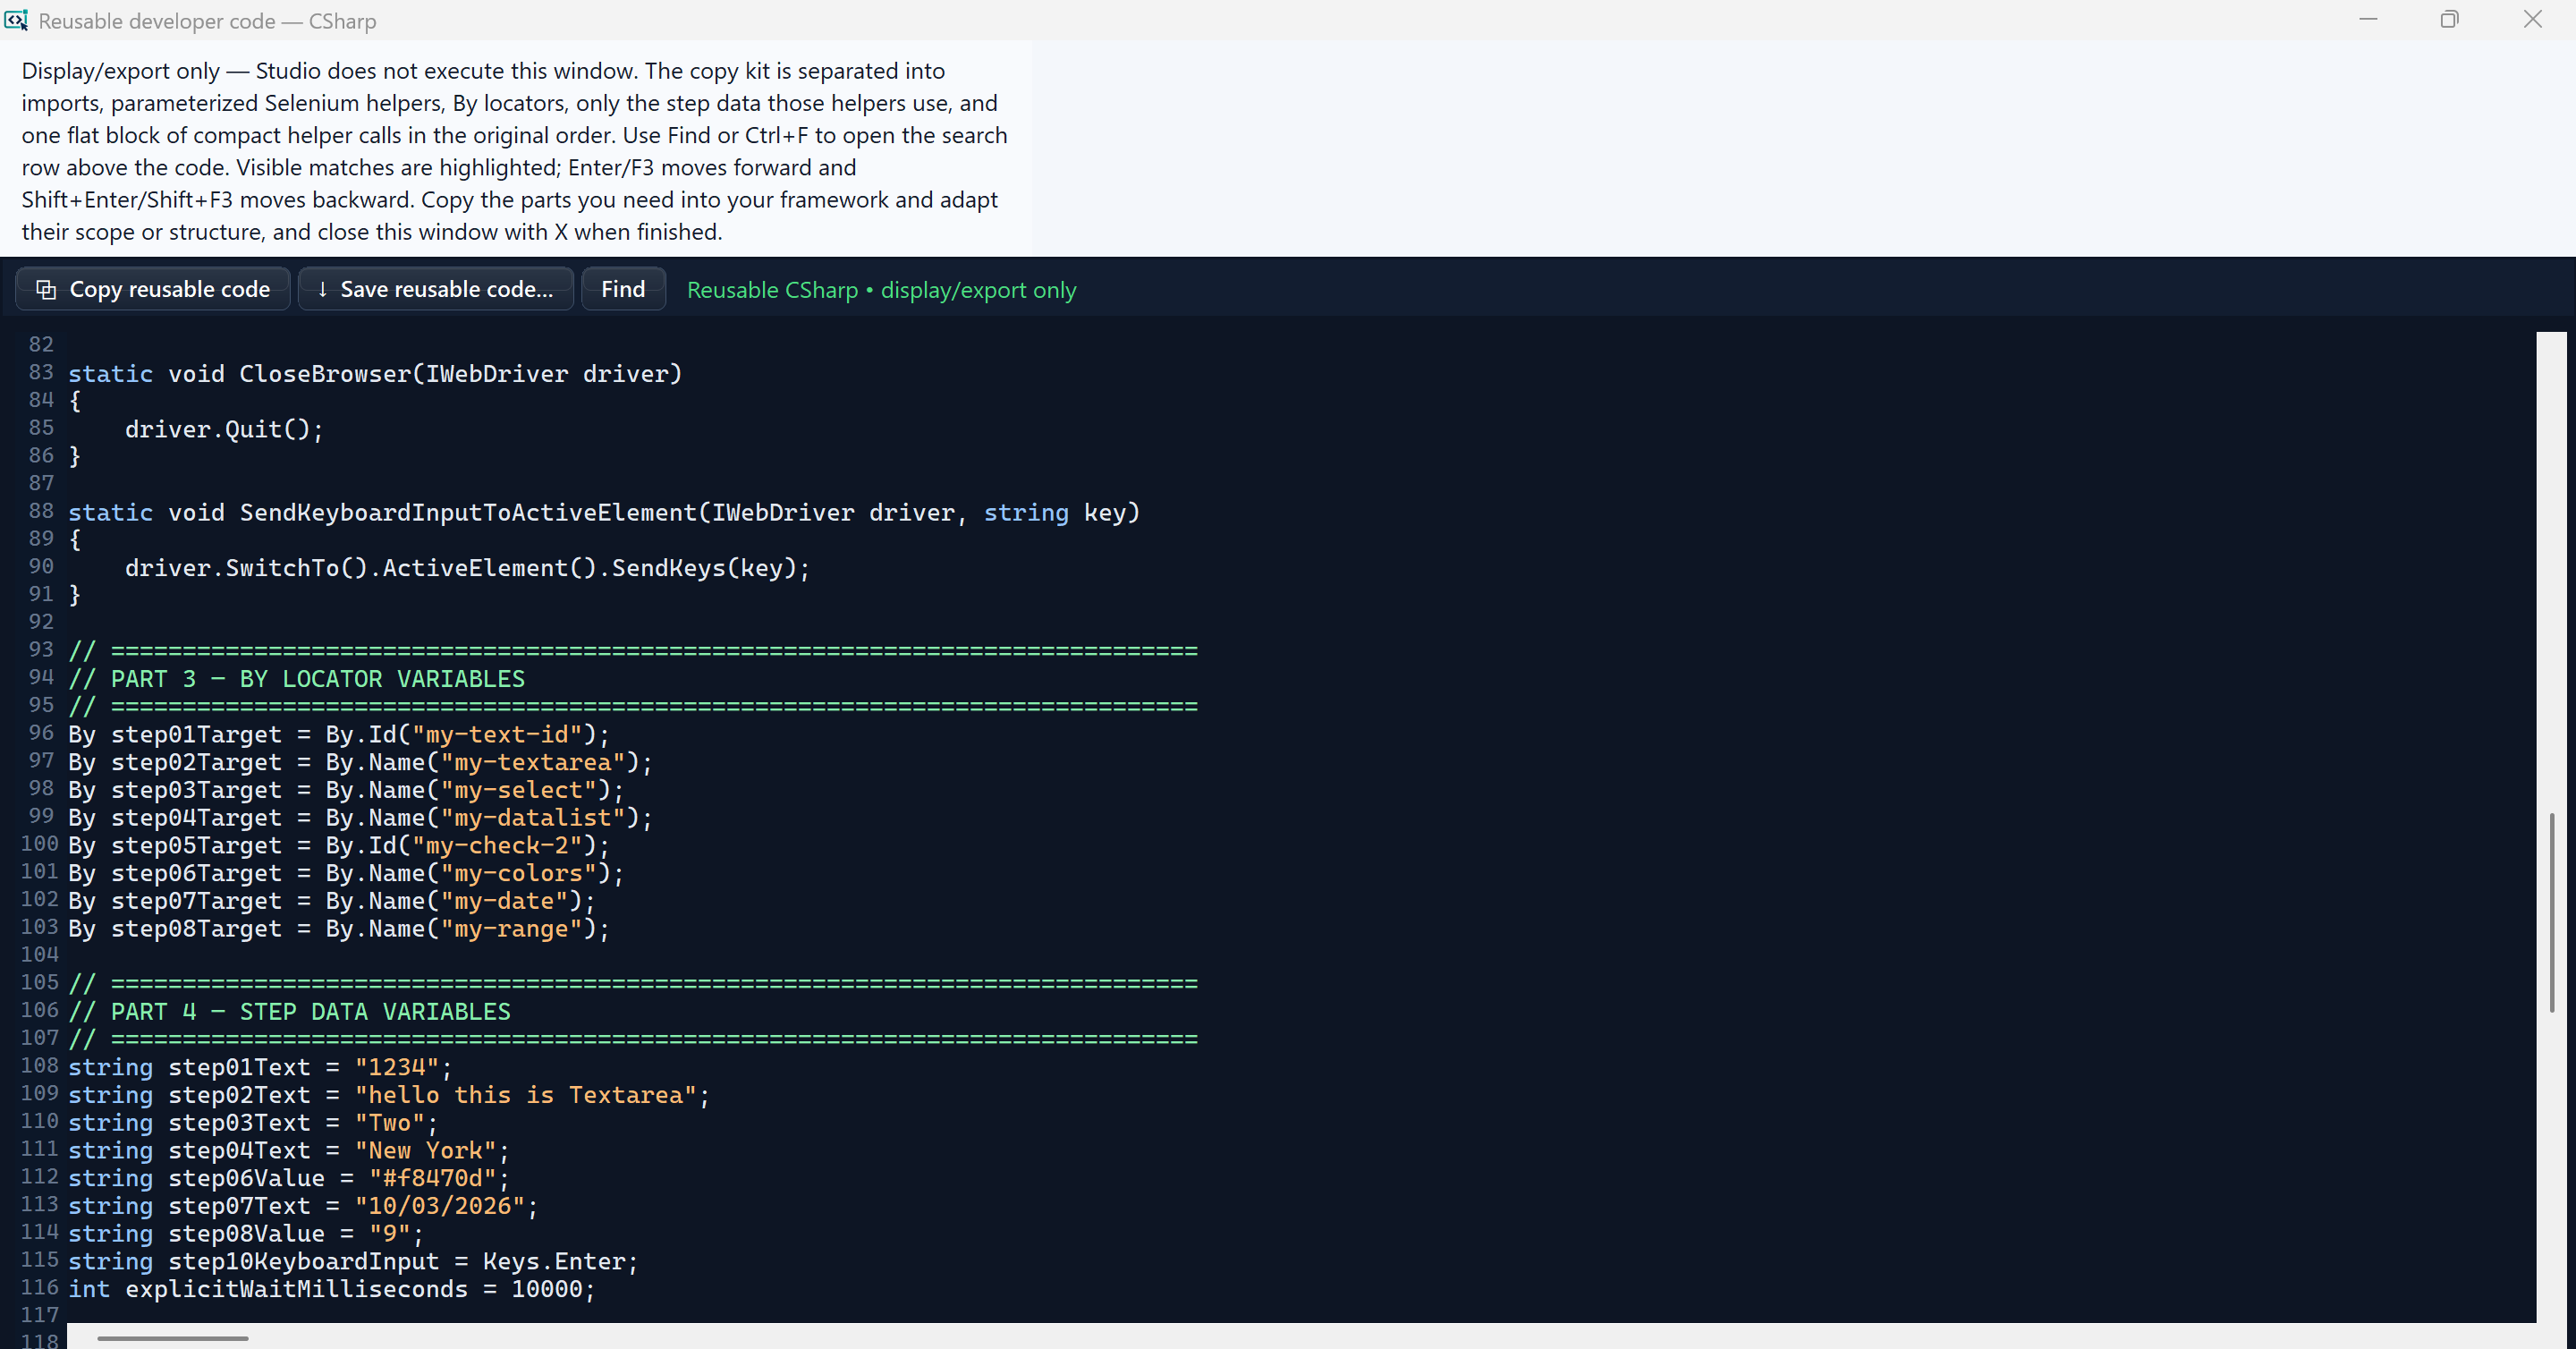Click the step06Target By.Name("my-colors") line
This screenshot has height=1349, width=2576.
[x=346, y=873]
